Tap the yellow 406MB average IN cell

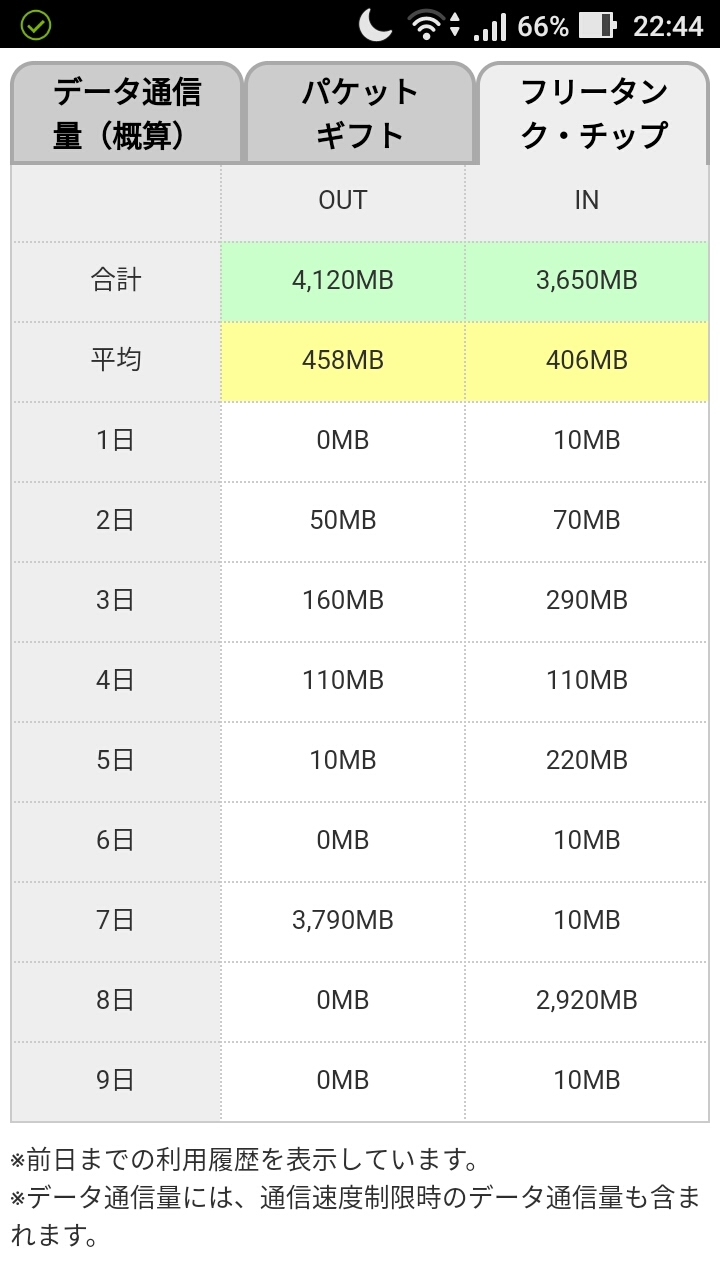pos(587,360)
